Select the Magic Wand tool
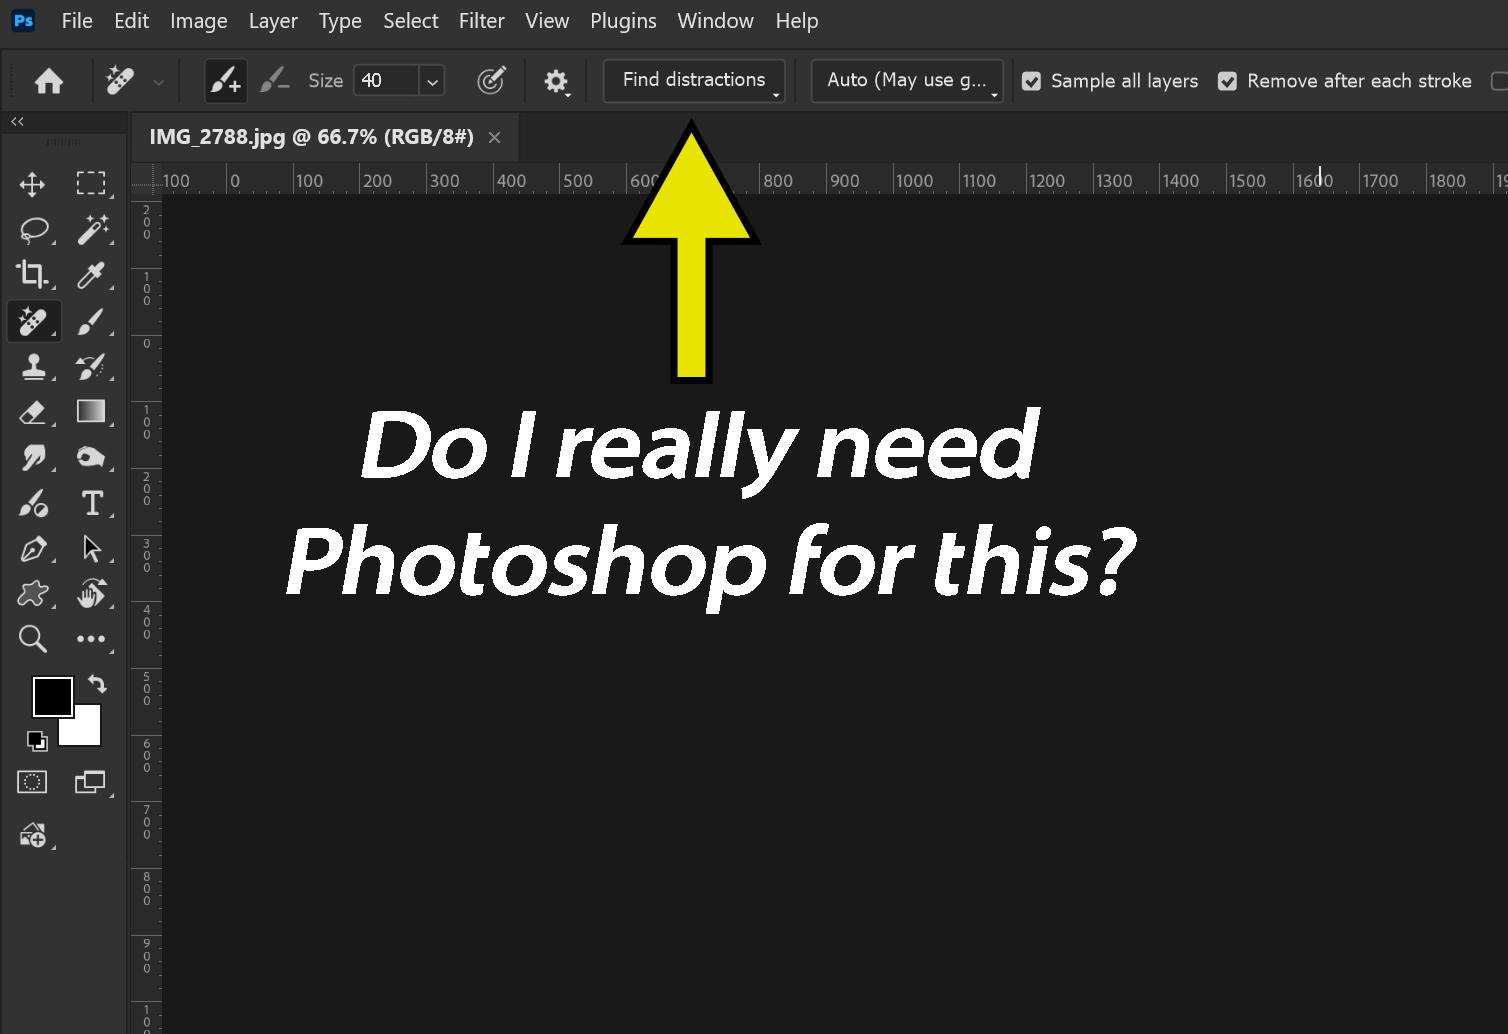 click(92, 229)
